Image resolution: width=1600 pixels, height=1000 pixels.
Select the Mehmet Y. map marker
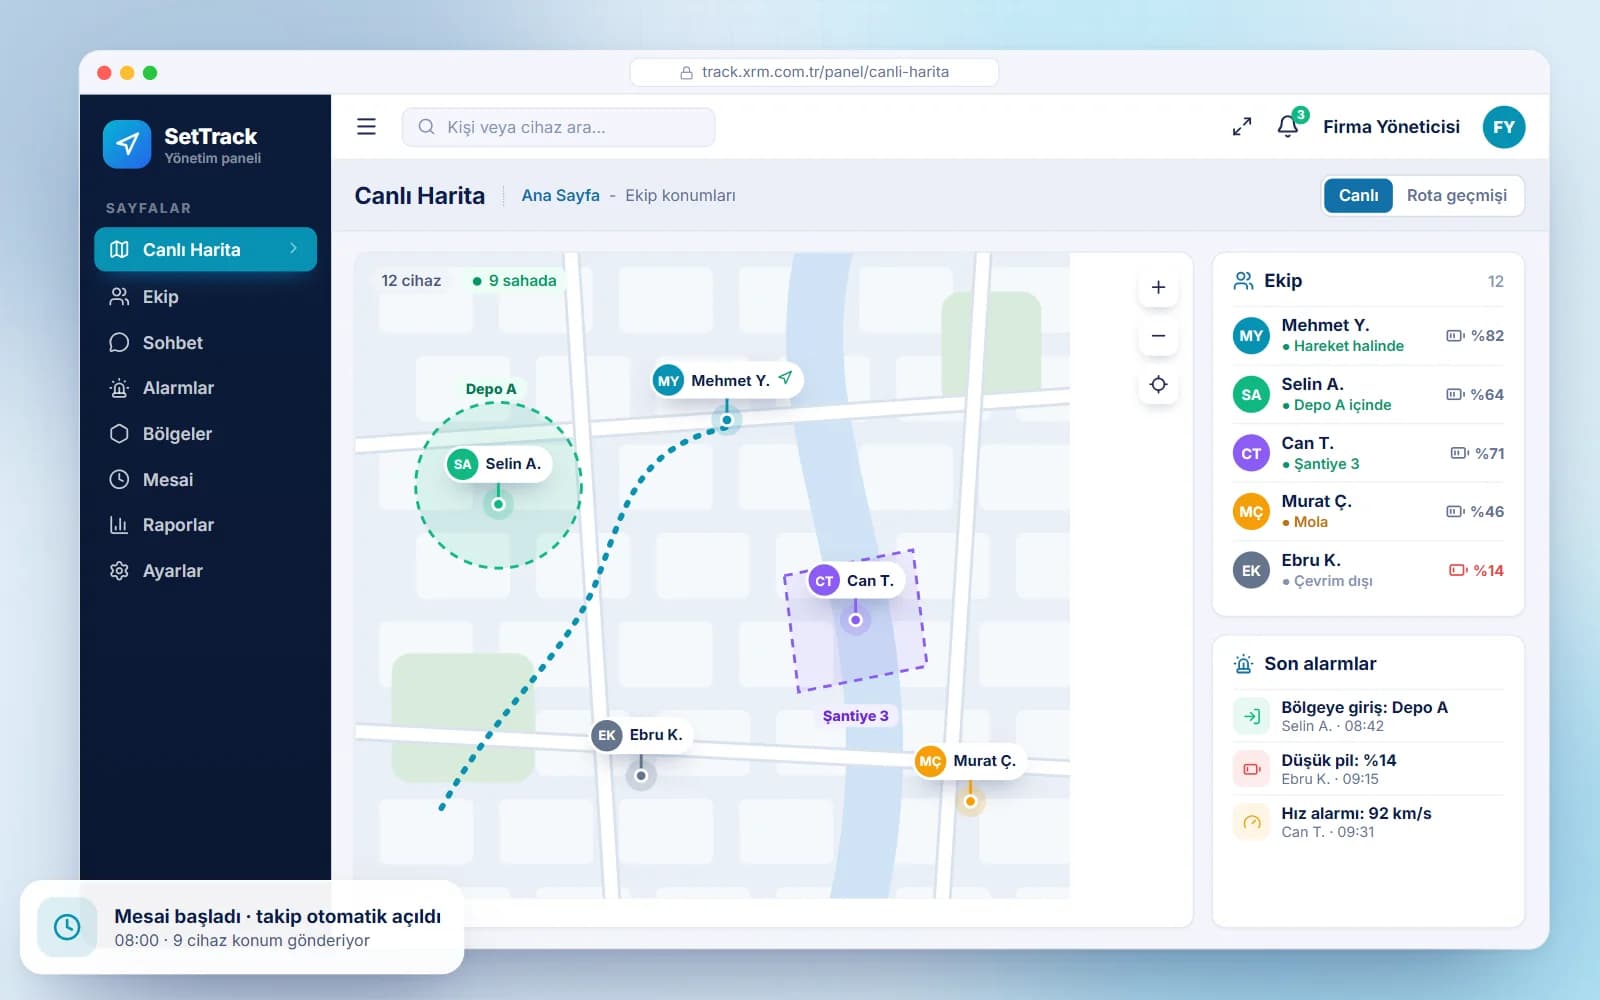727,380
